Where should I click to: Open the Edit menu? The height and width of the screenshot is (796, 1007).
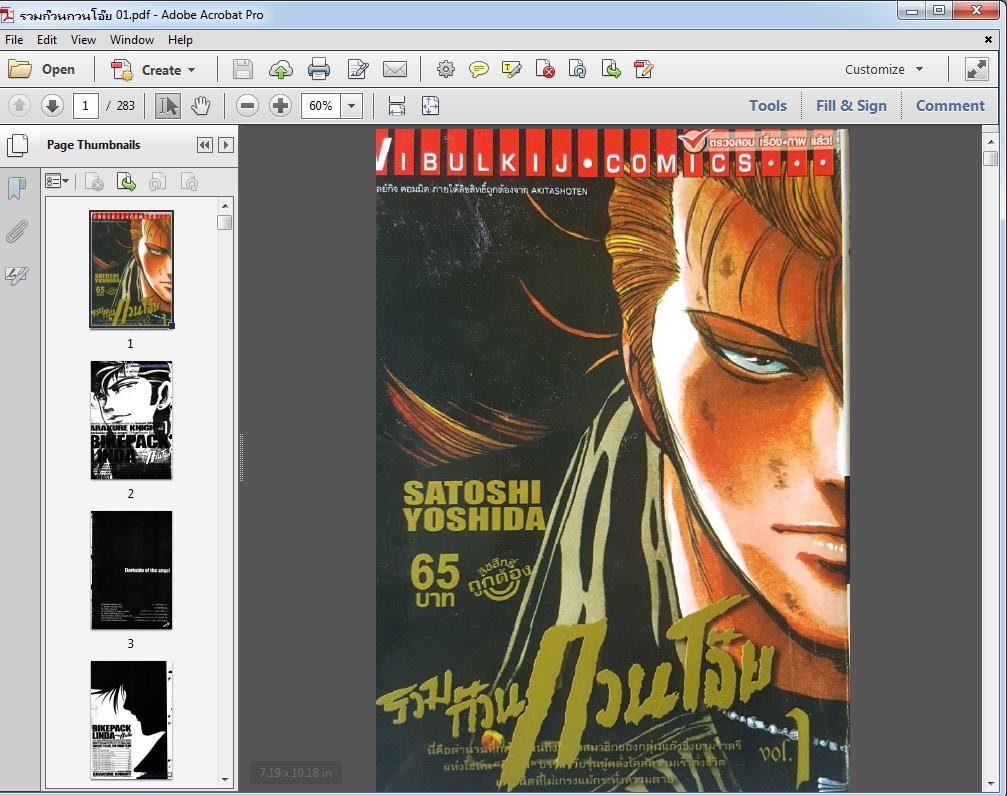point(47,40)
